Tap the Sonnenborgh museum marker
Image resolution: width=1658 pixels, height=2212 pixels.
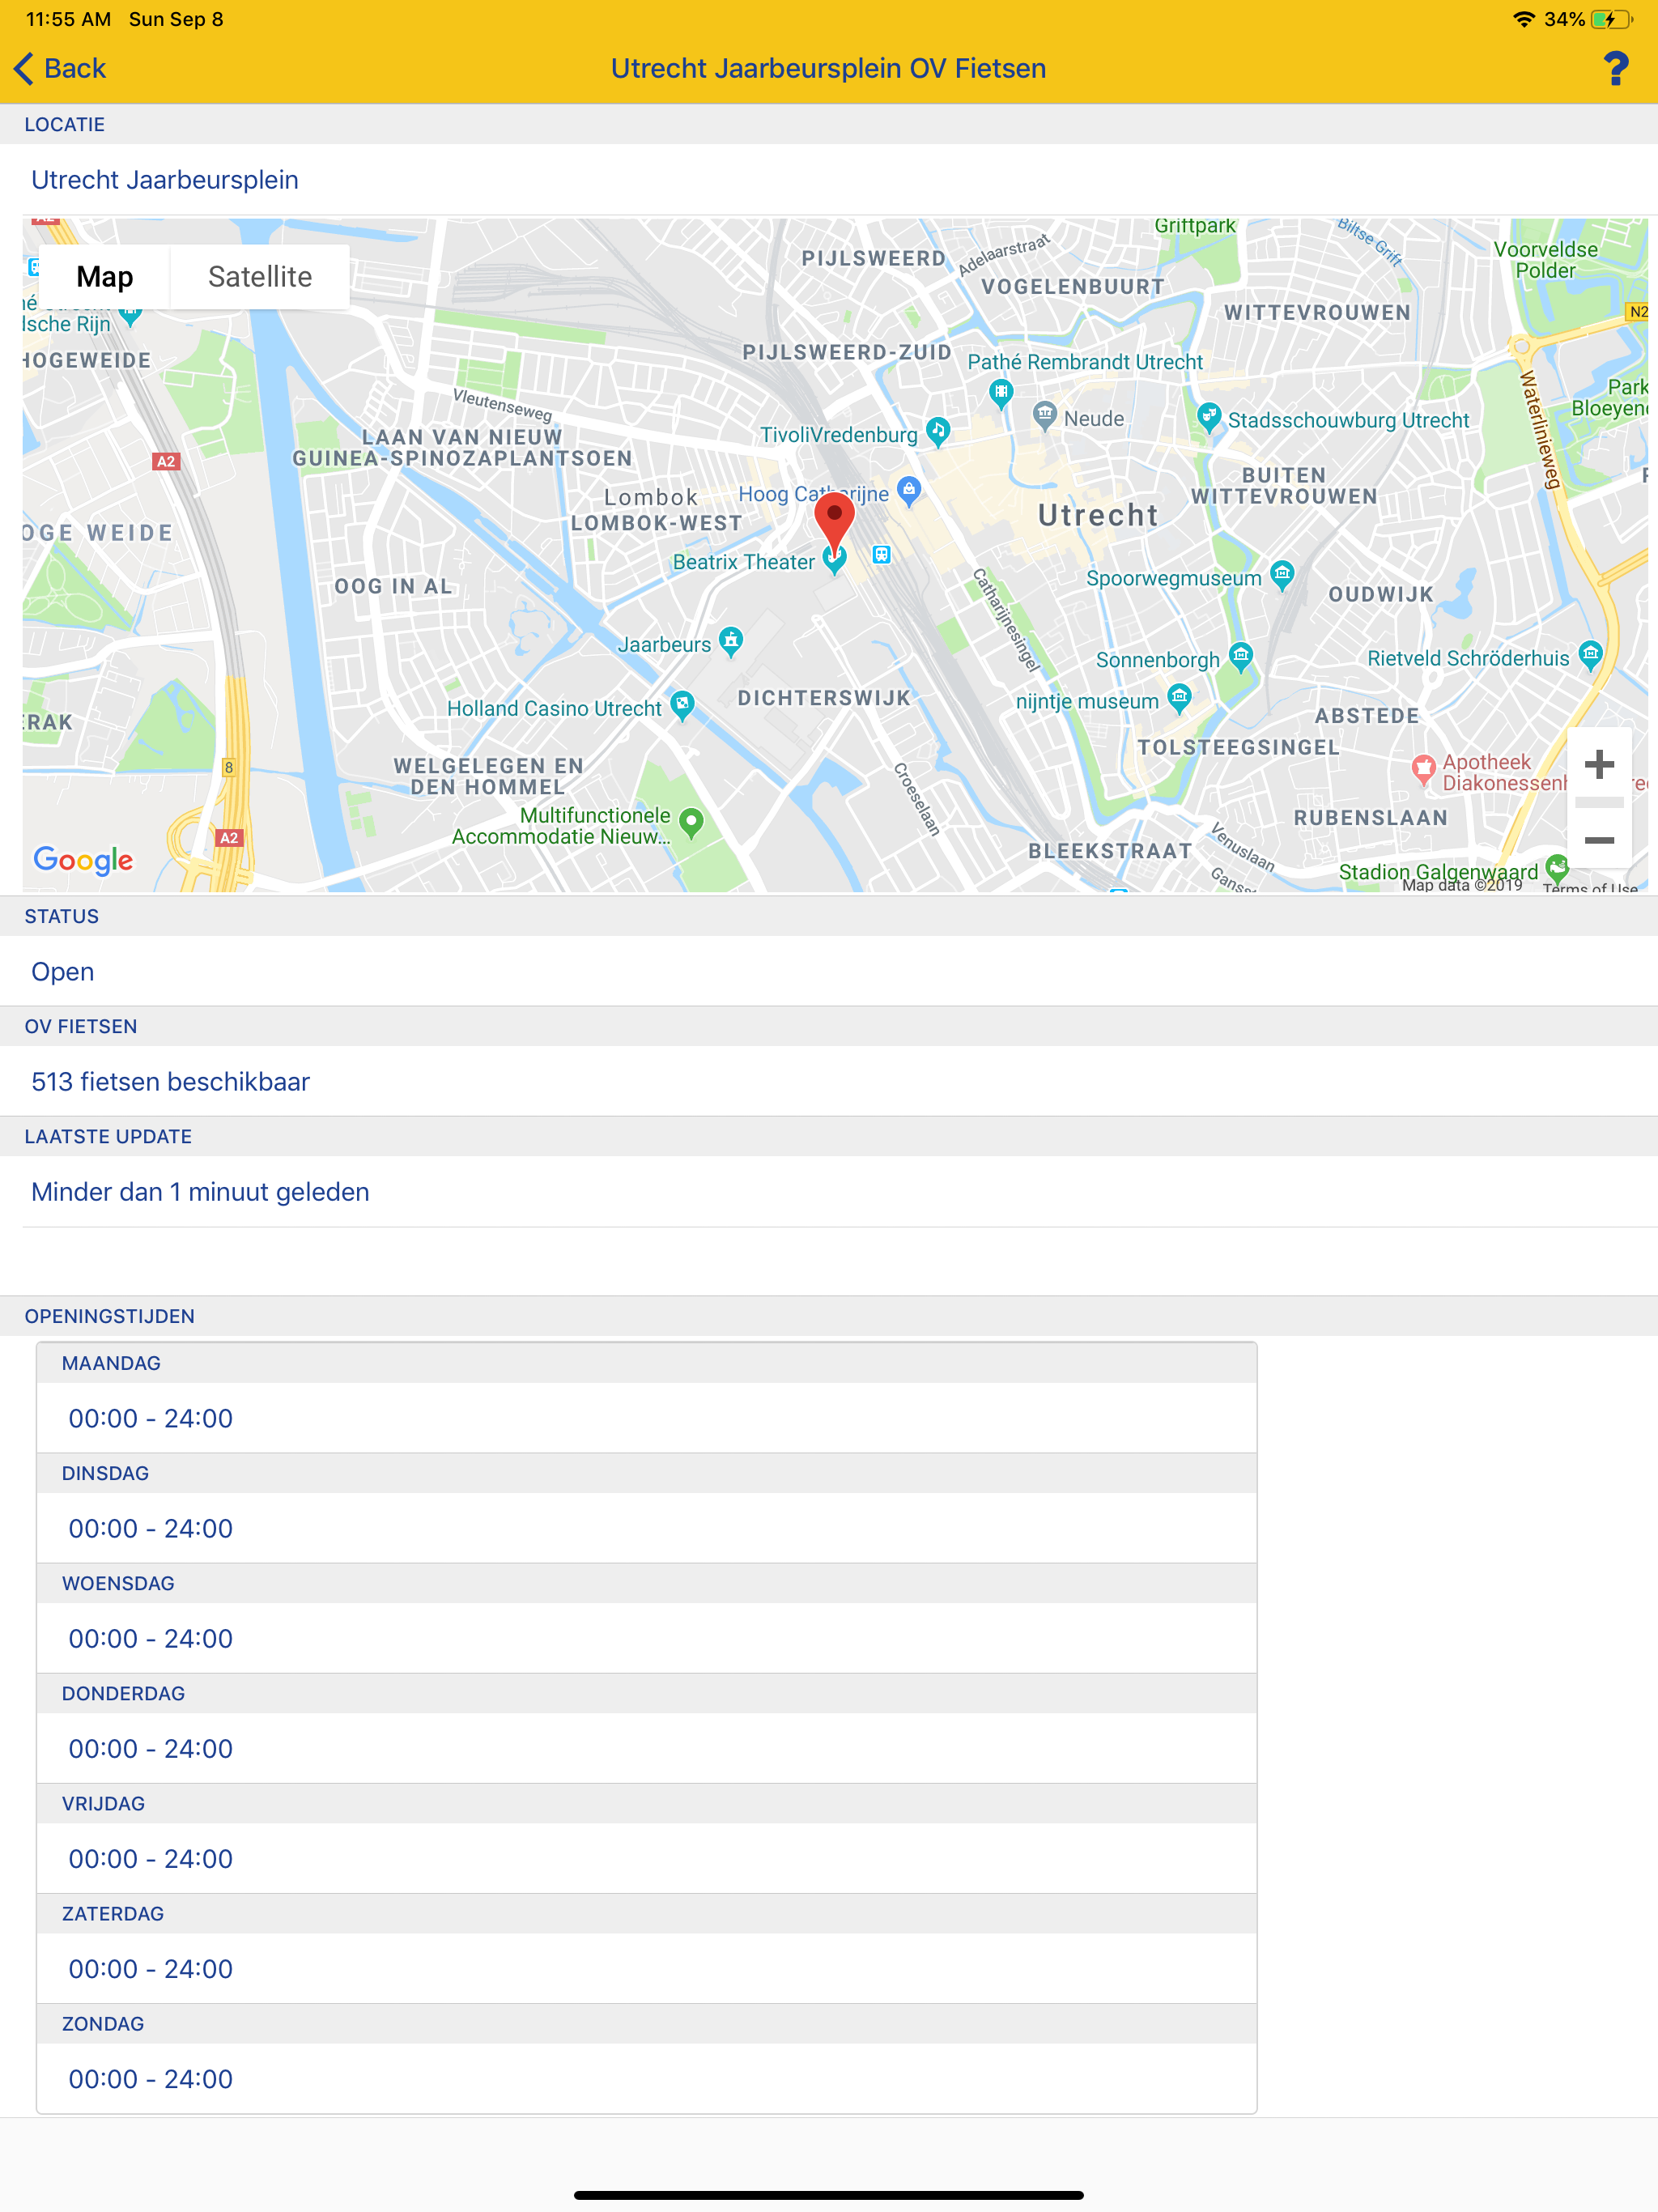pos(1241,656)
